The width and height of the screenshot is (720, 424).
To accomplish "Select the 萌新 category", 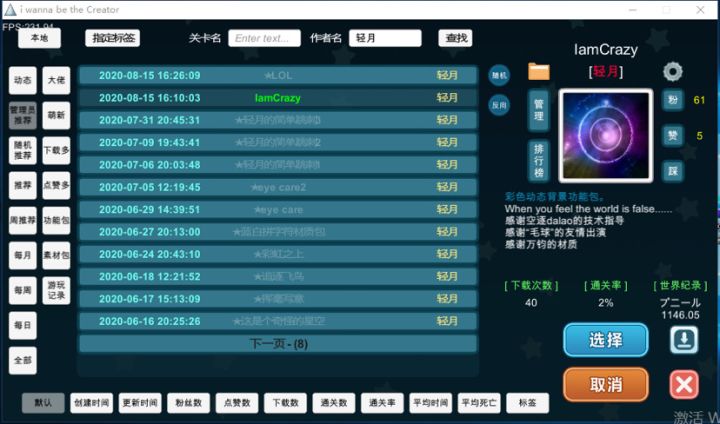I will point(56,115).
